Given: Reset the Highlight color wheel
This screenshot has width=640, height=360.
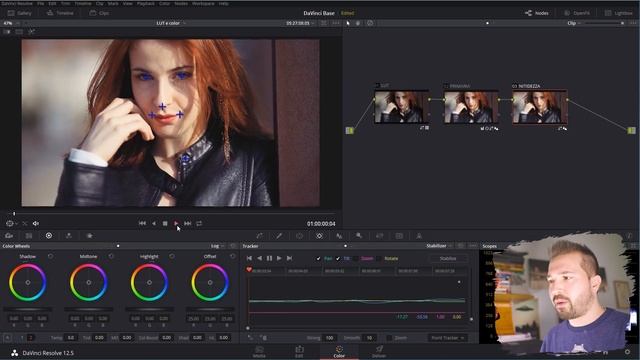Looking at the screenshot, I should (172, 256).
